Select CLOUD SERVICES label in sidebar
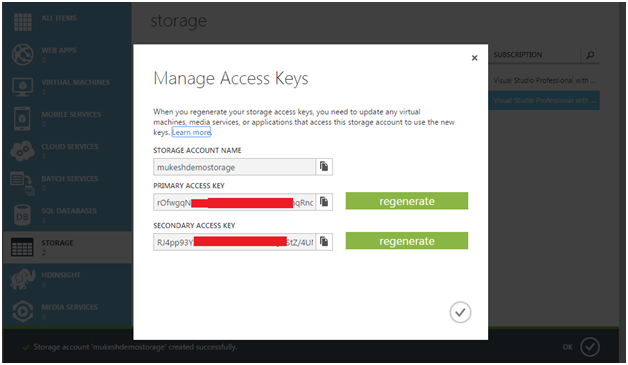The image size is (628, 365). click(70, 146)
